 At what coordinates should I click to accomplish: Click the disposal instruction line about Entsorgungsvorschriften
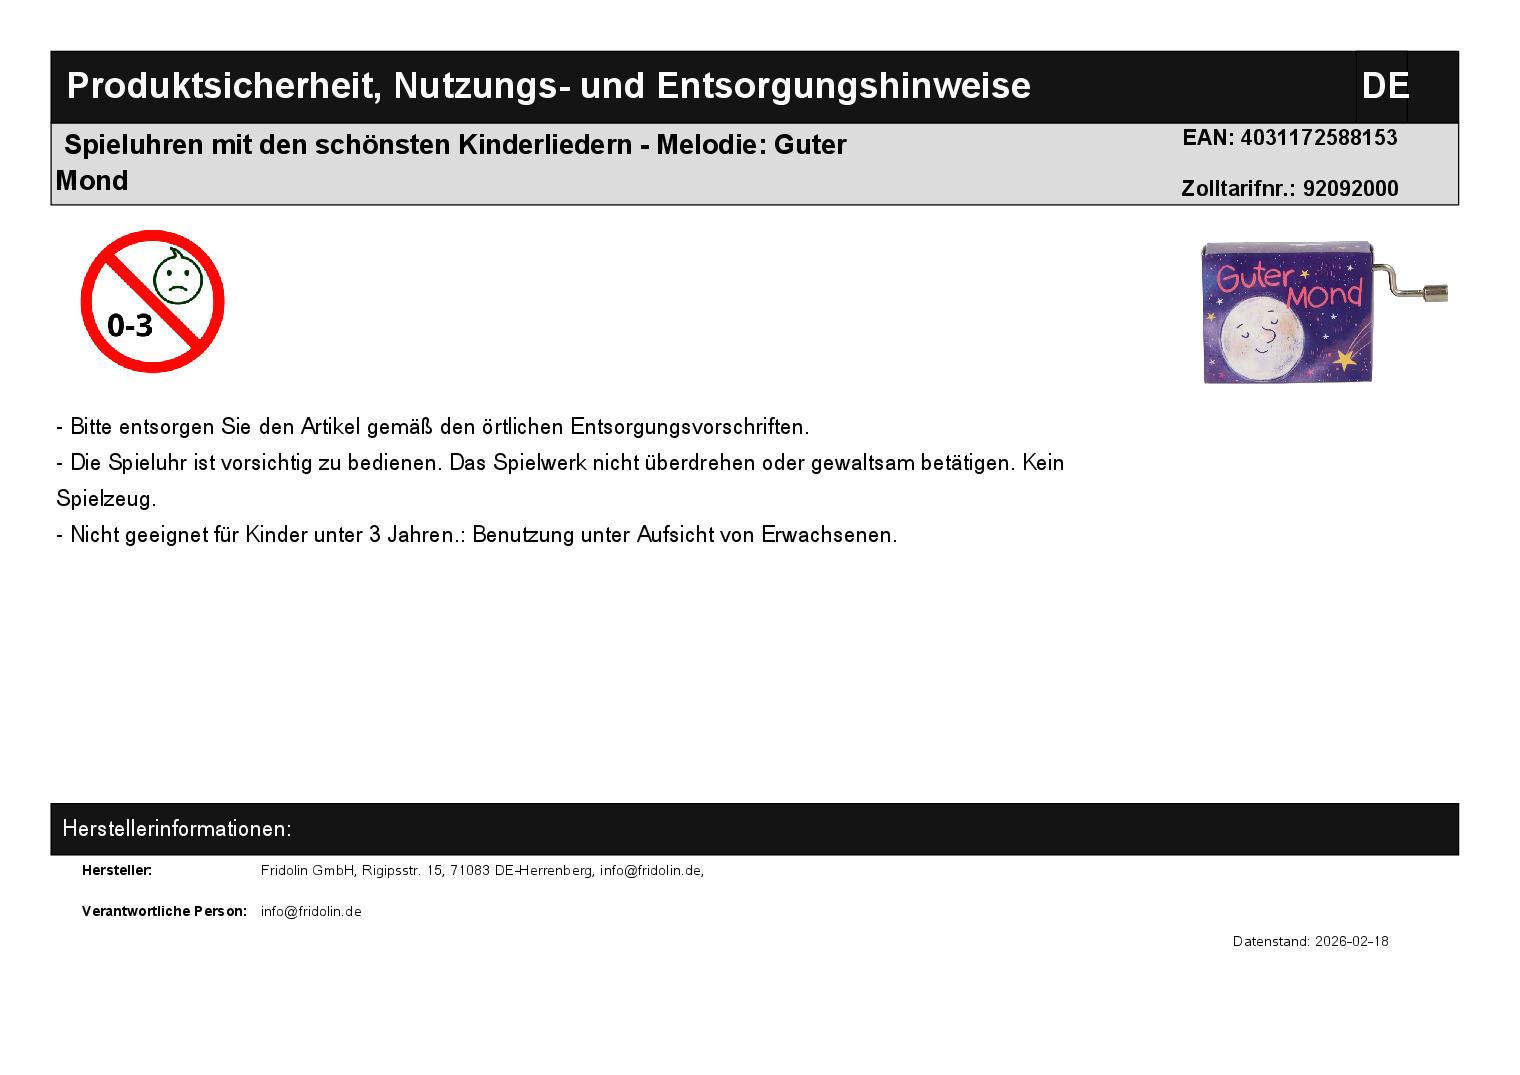pyautogui.click(x=433, y=427)
